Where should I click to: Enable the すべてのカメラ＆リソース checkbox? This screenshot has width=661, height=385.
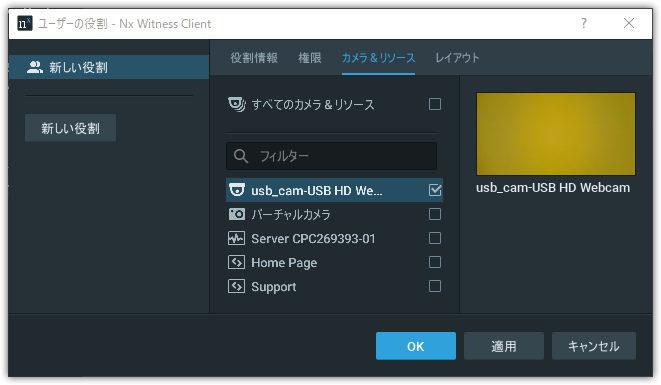coord(435,104)
